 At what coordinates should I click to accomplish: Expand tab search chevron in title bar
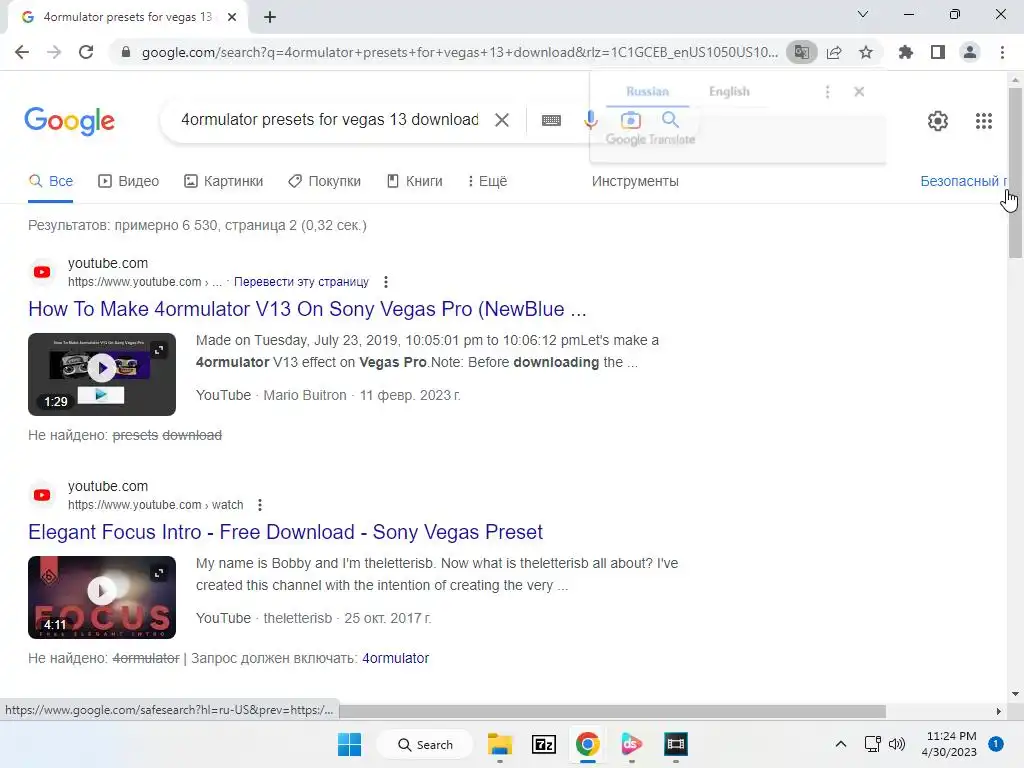[863, 14]
